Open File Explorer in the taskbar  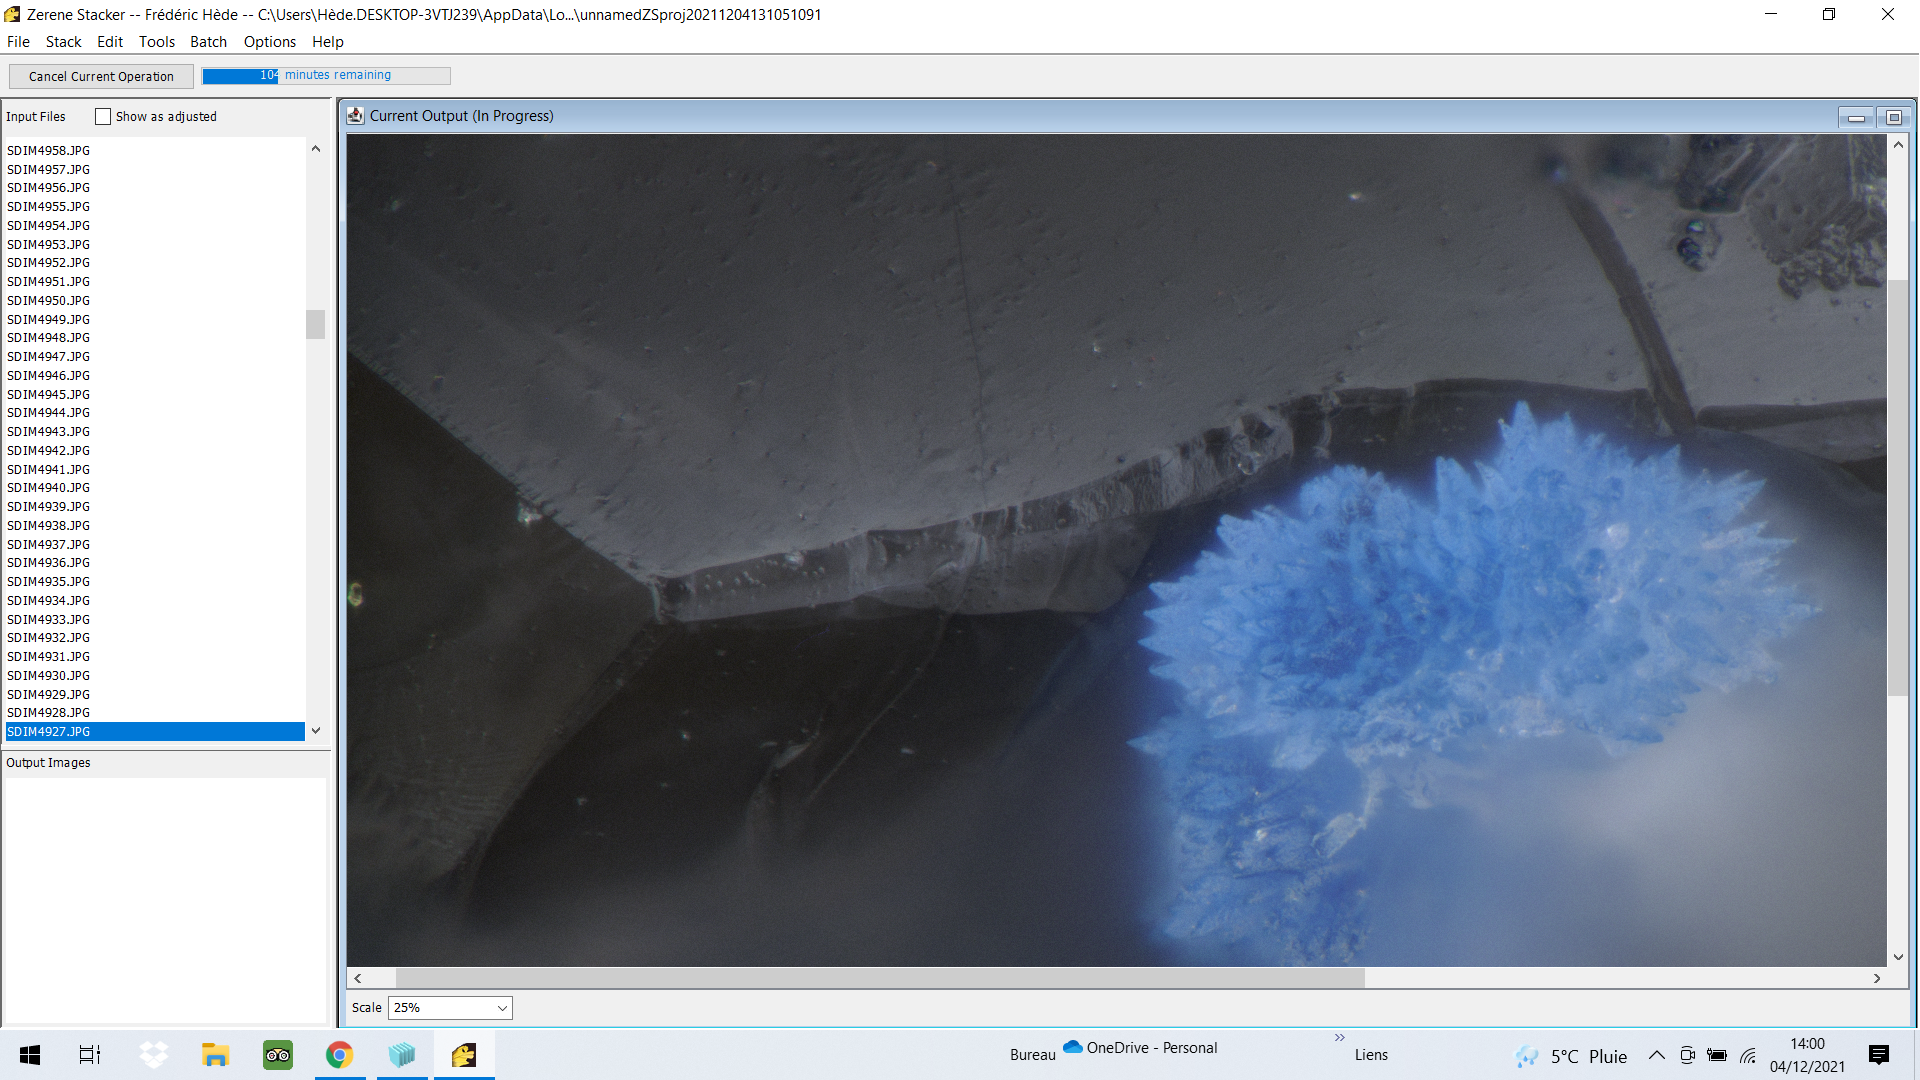pos(215,1055)
